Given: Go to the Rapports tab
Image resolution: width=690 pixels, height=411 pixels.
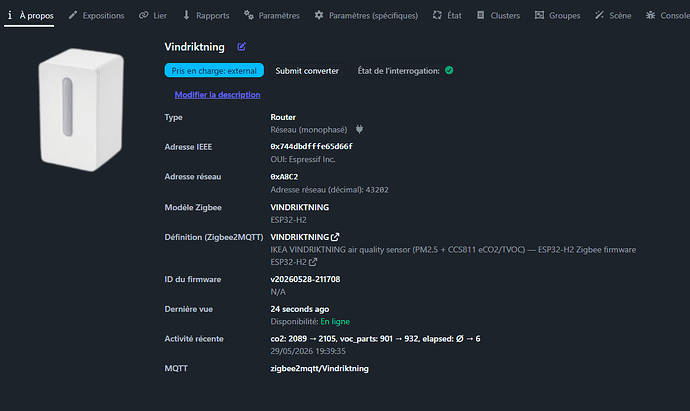Looking at the screenshot, I should pyautogui.click(x=206, y=15).
